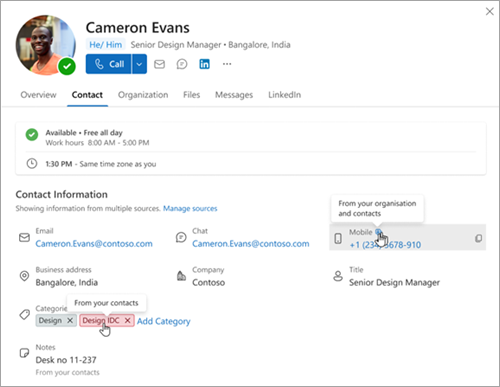View the Messages tab
Image resolution: width=500 pixels, height=387 pixels.
click(234, 95)
